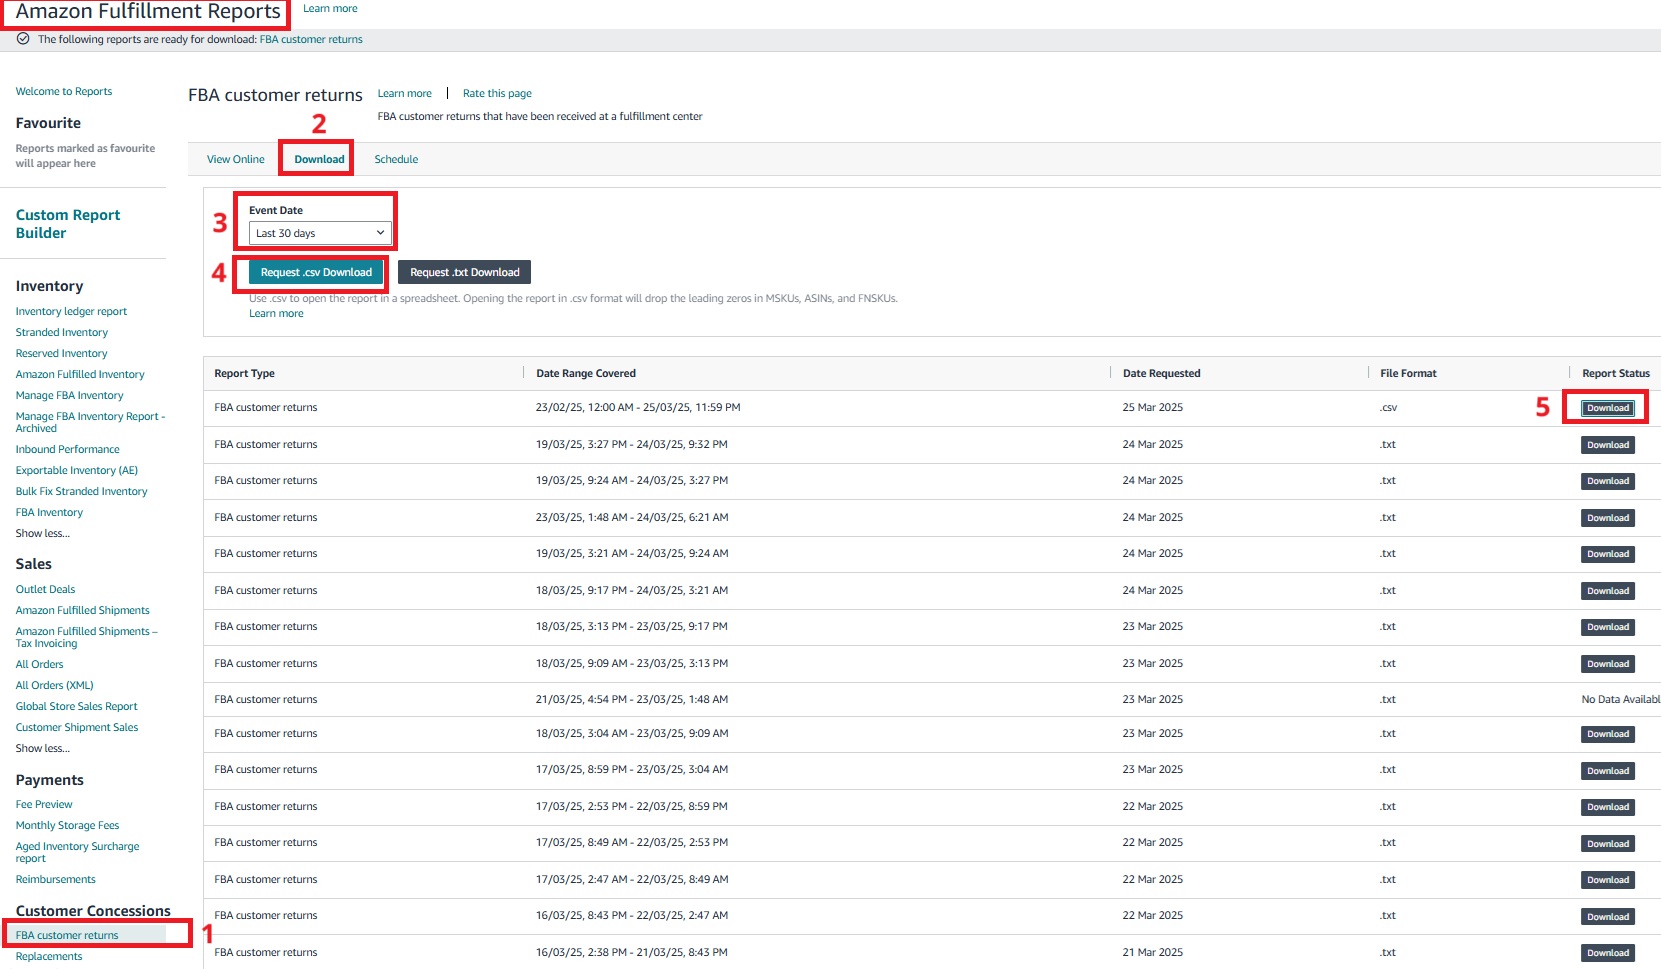Image resolution: width=1661 pixels, height=969 pixels.
Task: Download report covering 16/03/25, 2:38 PM range
Action: pos(1608,953)
